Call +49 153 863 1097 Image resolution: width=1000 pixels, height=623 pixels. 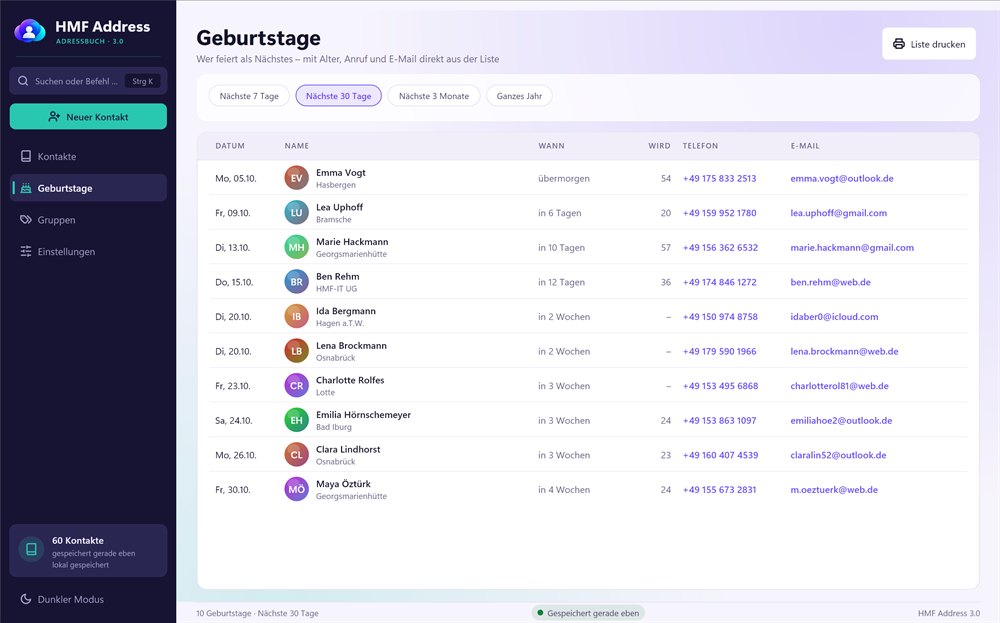click(719, 420)
